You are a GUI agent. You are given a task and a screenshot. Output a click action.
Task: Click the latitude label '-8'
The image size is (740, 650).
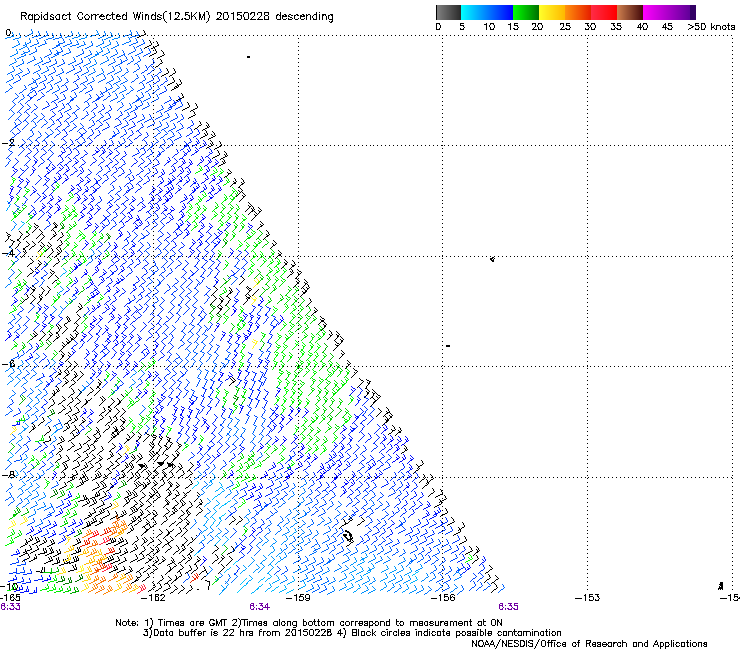click(x=8, y=474)
